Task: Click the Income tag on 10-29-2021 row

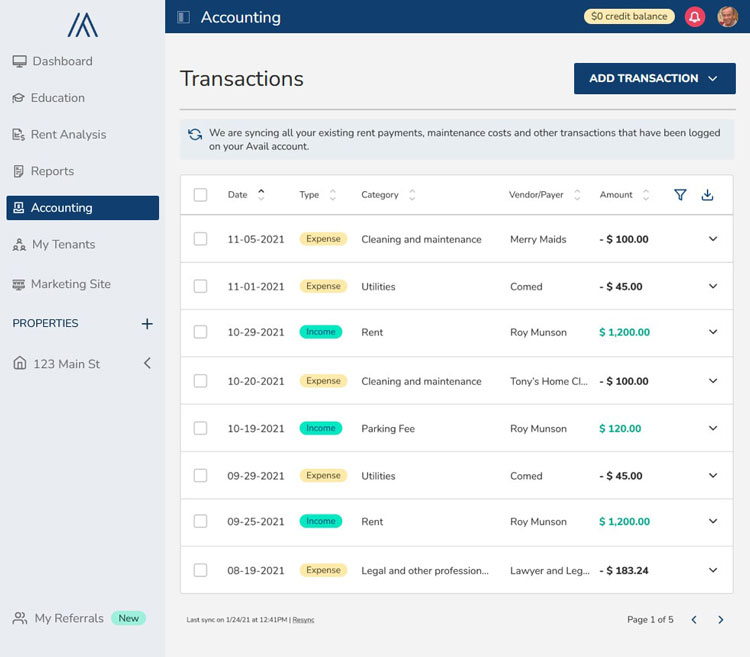Action: pyautogui.click(x=320, y=332)
